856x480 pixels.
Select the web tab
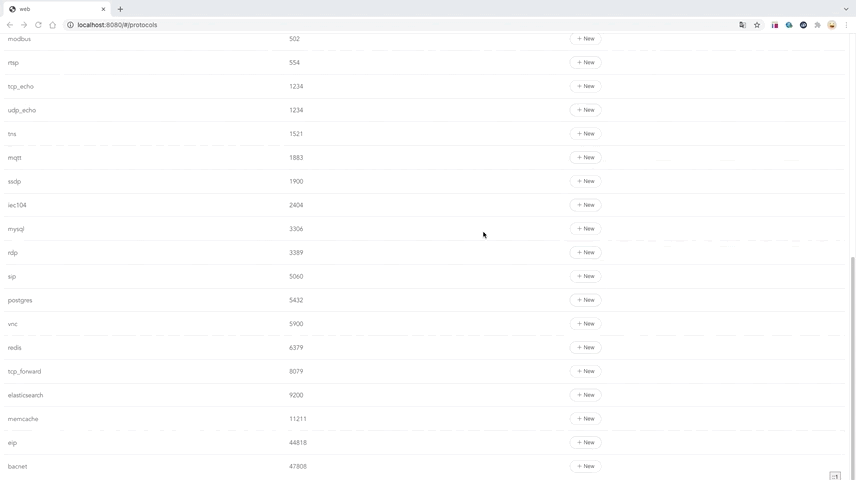(57, 9)
